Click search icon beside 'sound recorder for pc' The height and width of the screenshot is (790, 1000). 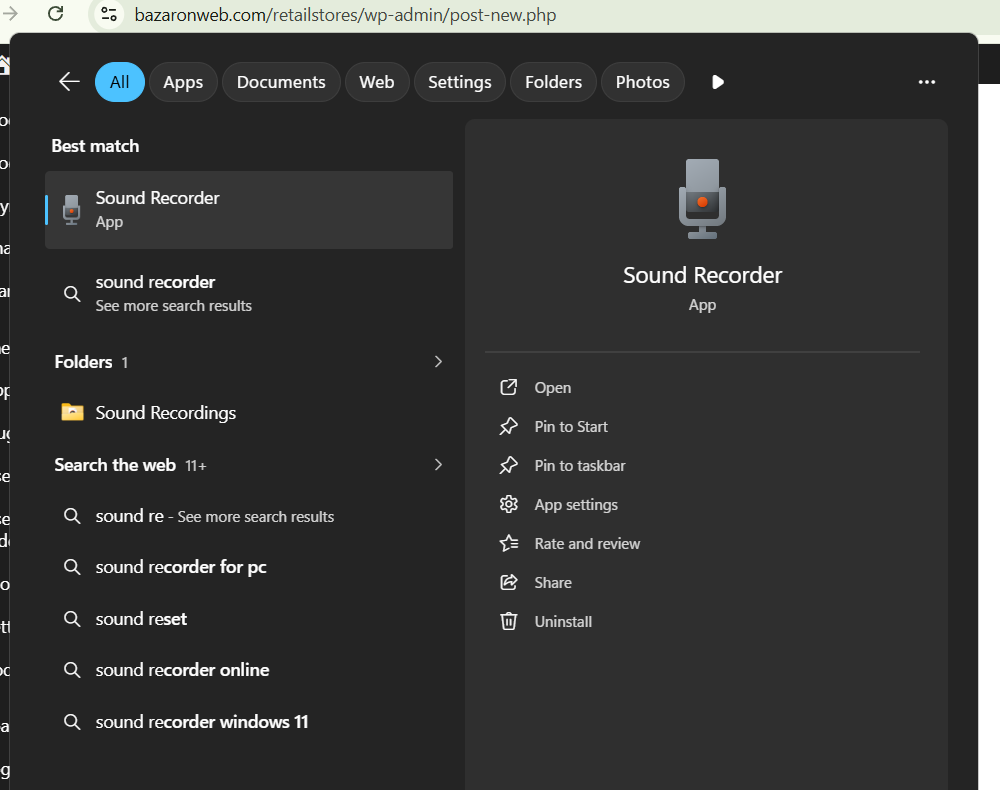(72, 567)
